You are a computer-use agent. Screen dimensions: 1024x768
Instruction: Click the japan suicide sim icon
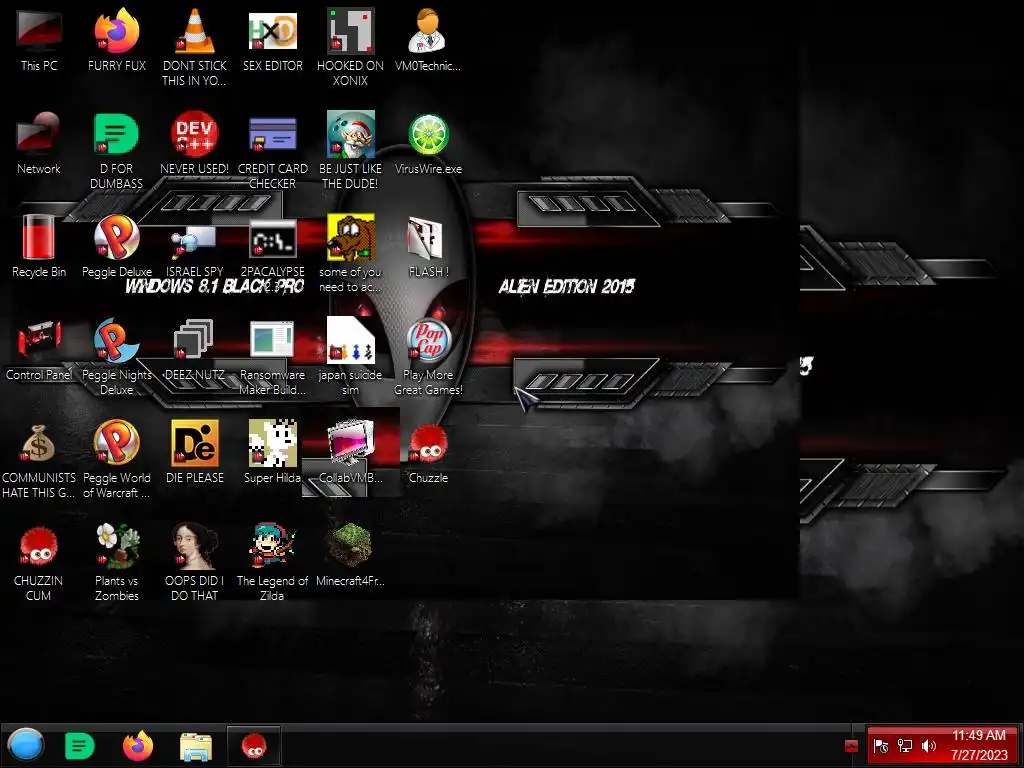coord(350,357)
